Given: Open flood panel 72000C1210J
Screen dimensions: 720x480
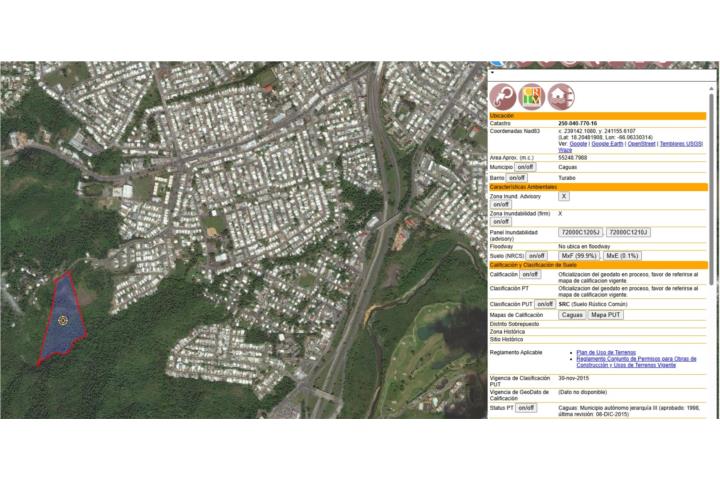Looking at the screenshot, I should (x=628, y=232).
